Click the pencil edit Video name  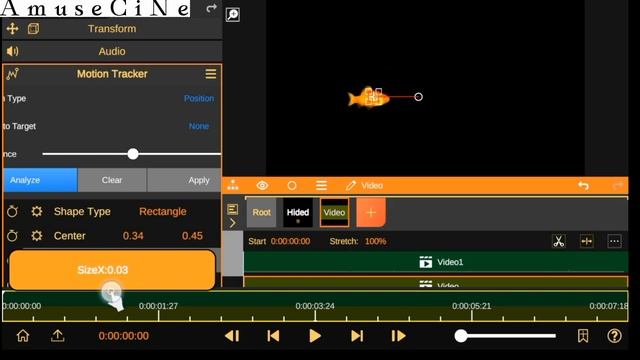click(x=351, y=186)
